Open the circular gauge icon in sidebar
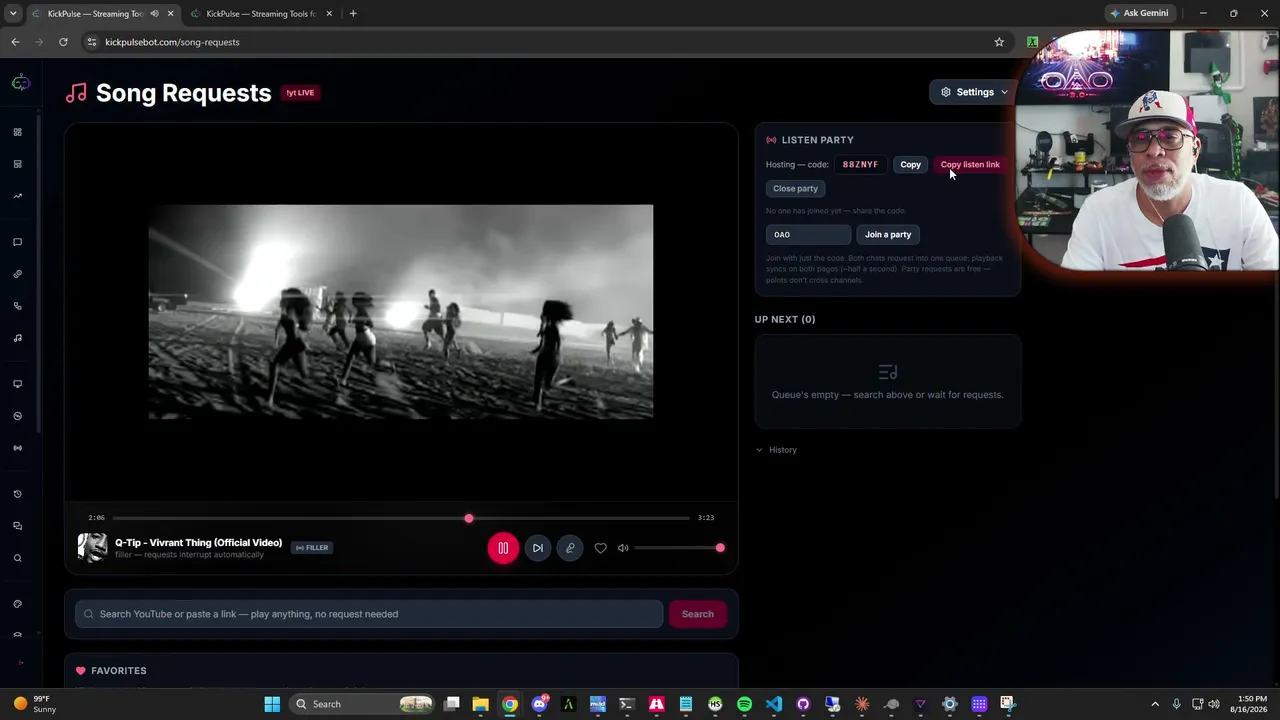The height and width of the screenshot is (720, 1280). [x=17, y=416]
